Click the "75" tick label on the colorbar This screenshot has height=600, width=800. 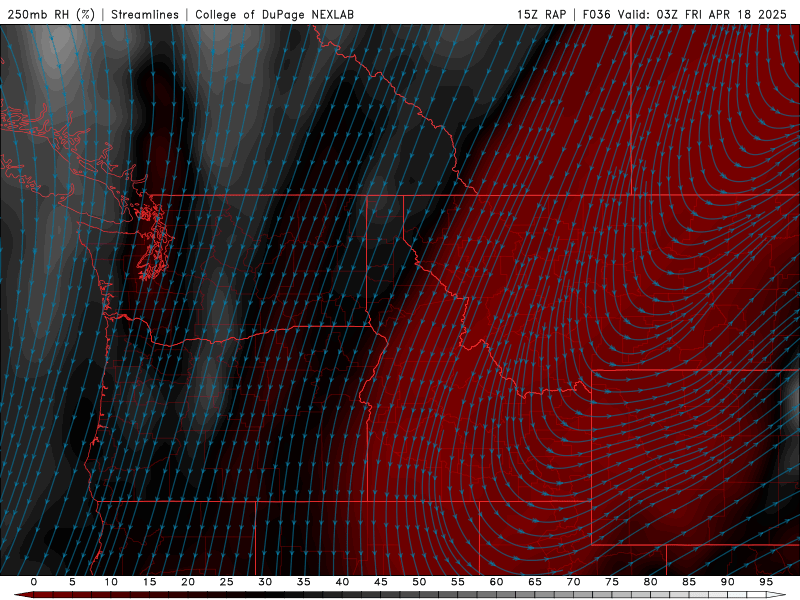click(612, 582)
